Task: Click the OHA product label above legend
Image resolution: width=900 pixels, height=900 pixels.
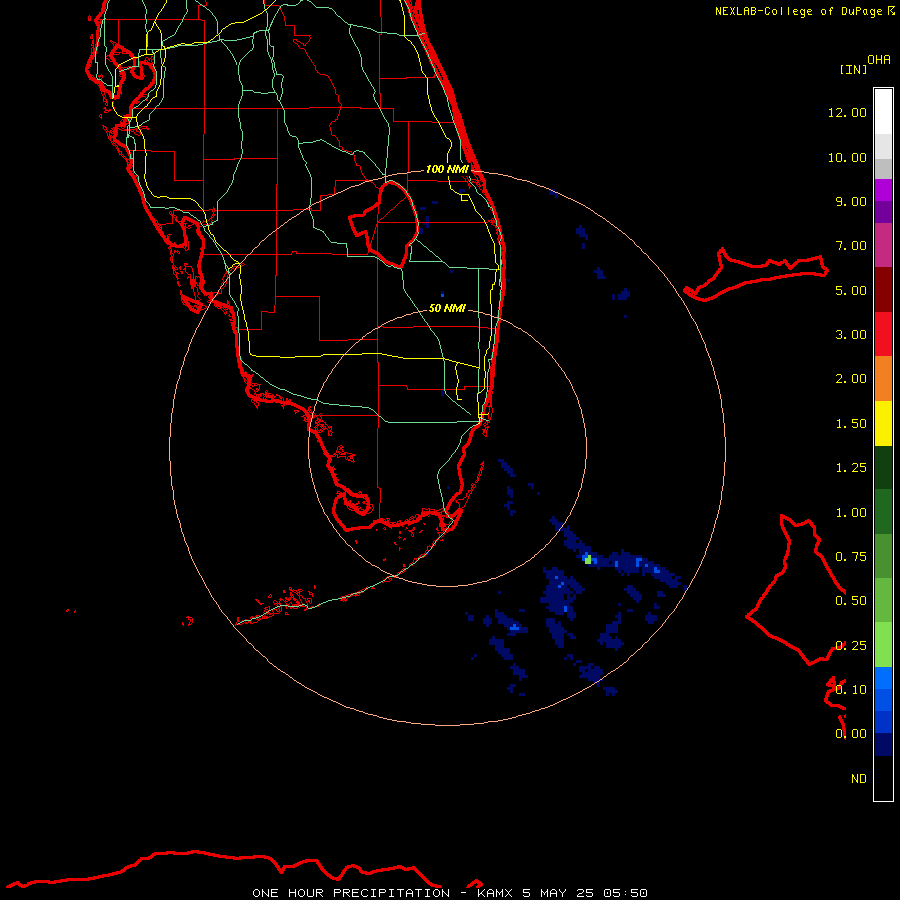Action: pyautogui.click(x=879, y=60)
